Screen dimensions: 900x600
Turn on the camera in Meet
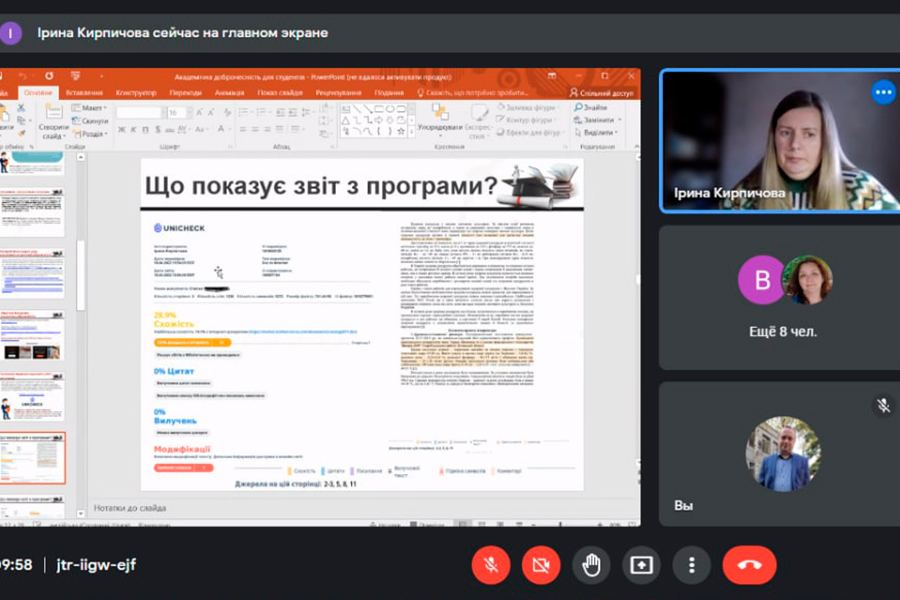click(x=541, y=565)
